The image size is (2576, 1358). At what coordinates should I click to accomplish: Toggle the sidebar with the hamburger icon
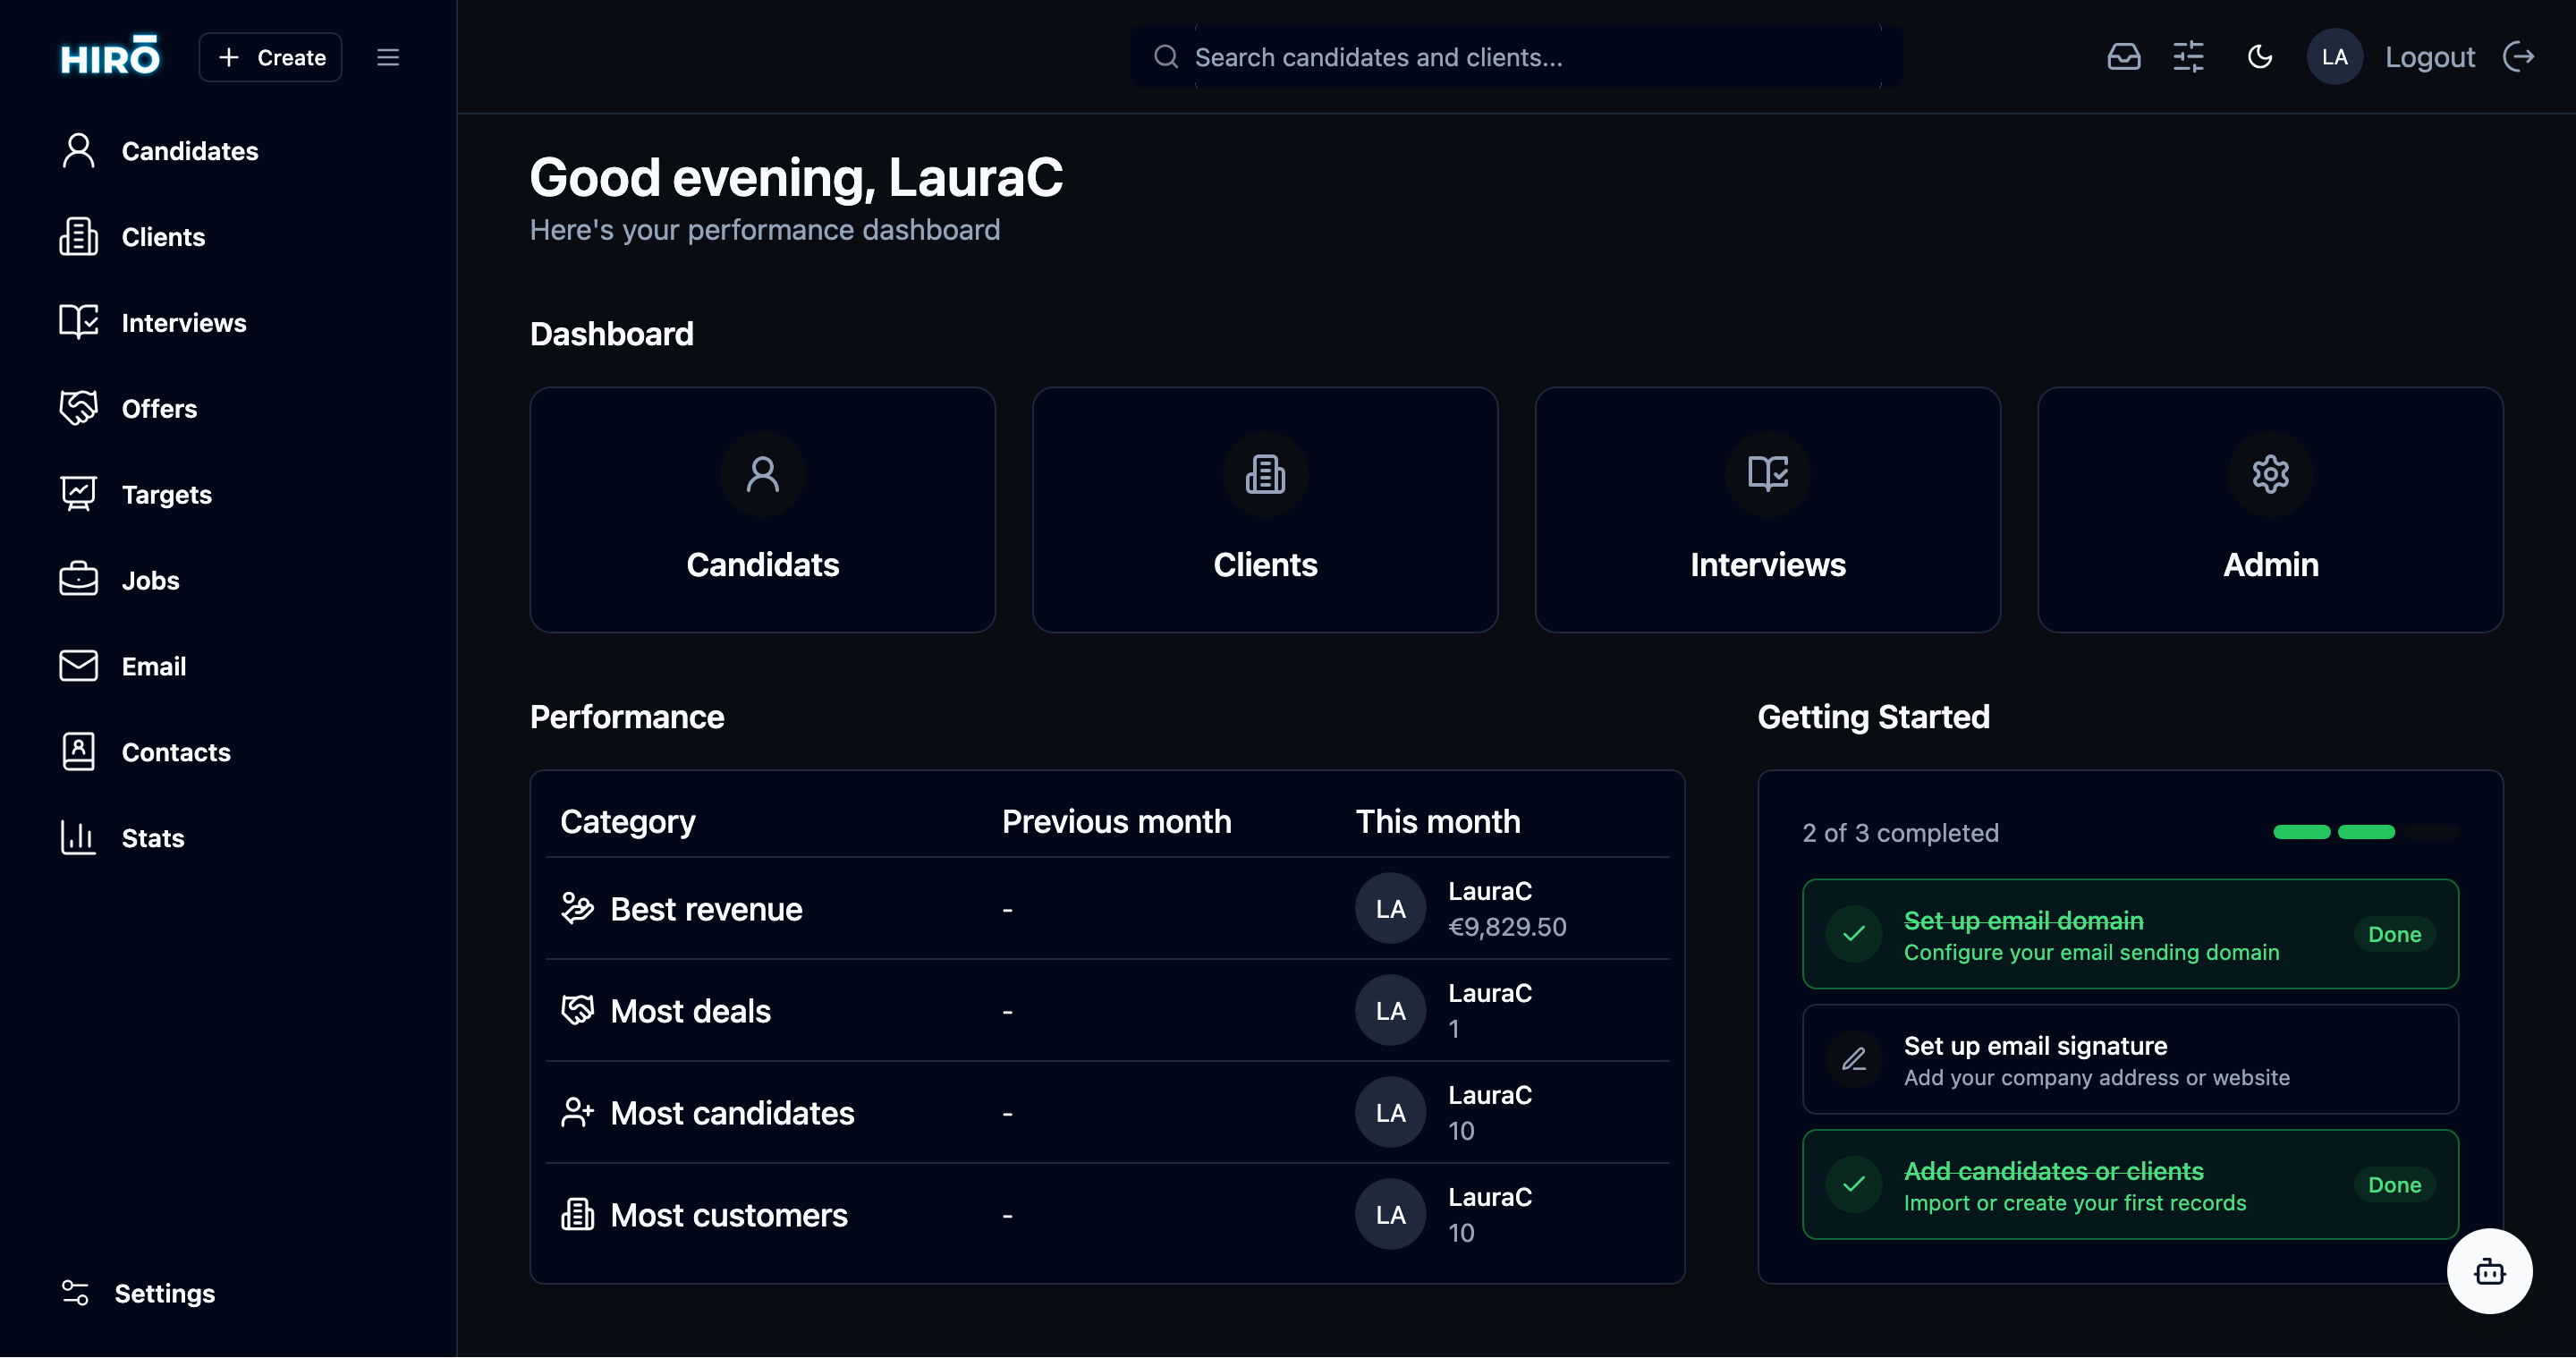tap(388, 57)
